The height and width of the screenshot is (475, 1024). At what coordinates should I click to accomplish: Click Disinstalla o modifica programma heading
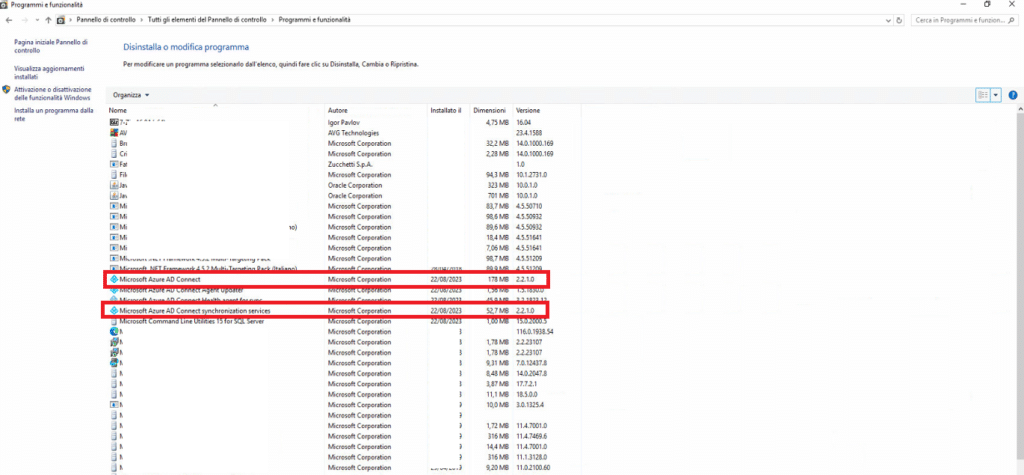186,47
